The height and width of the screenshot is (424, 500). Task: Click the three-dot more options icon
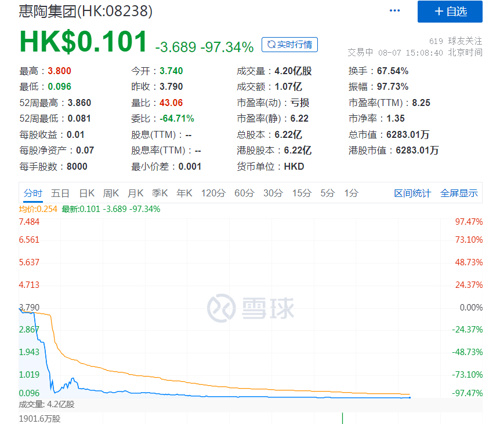395,11
